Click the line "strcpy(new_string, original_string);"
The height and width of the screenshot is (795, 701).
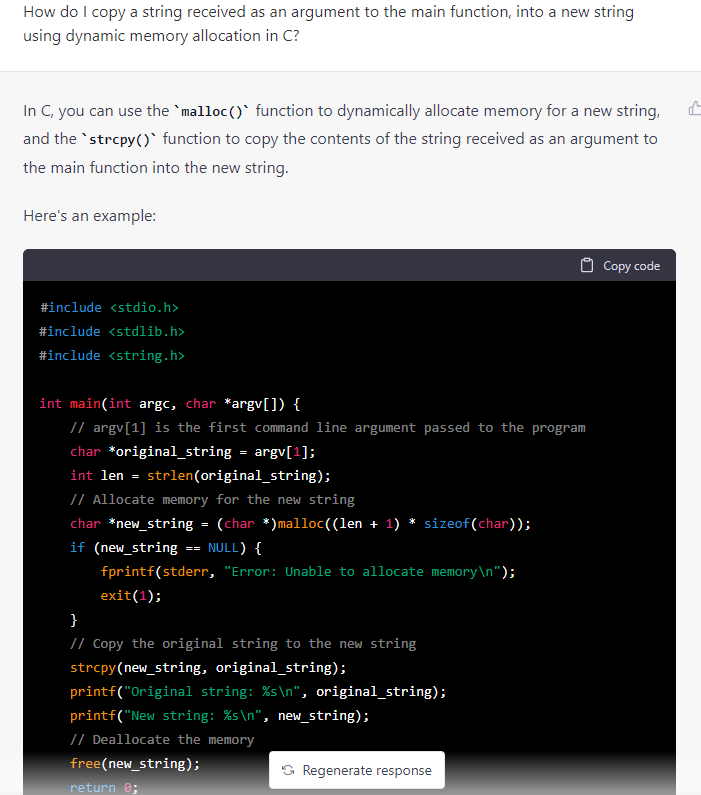coord(208,668)
